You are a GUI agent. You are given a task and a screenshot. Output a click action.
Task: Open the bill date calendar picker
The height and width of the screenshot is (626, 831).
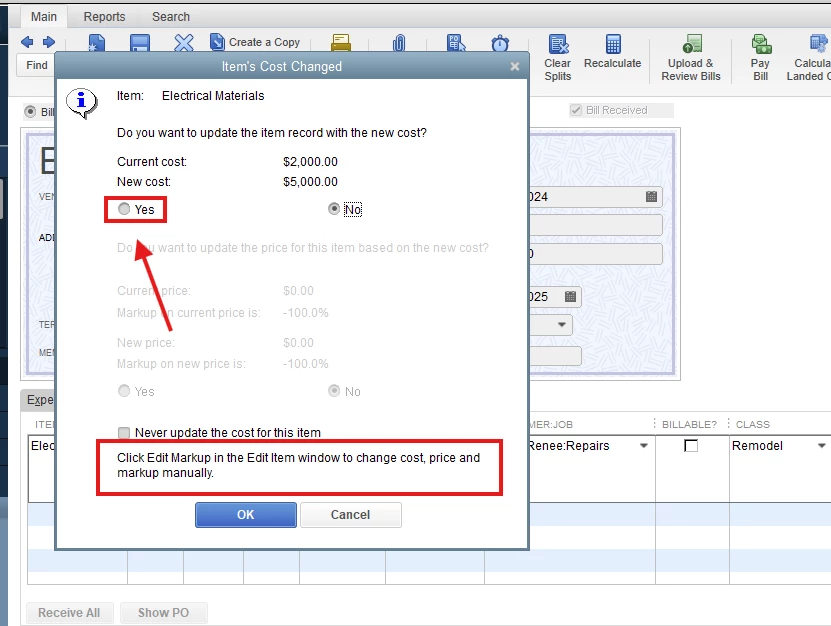651,197
